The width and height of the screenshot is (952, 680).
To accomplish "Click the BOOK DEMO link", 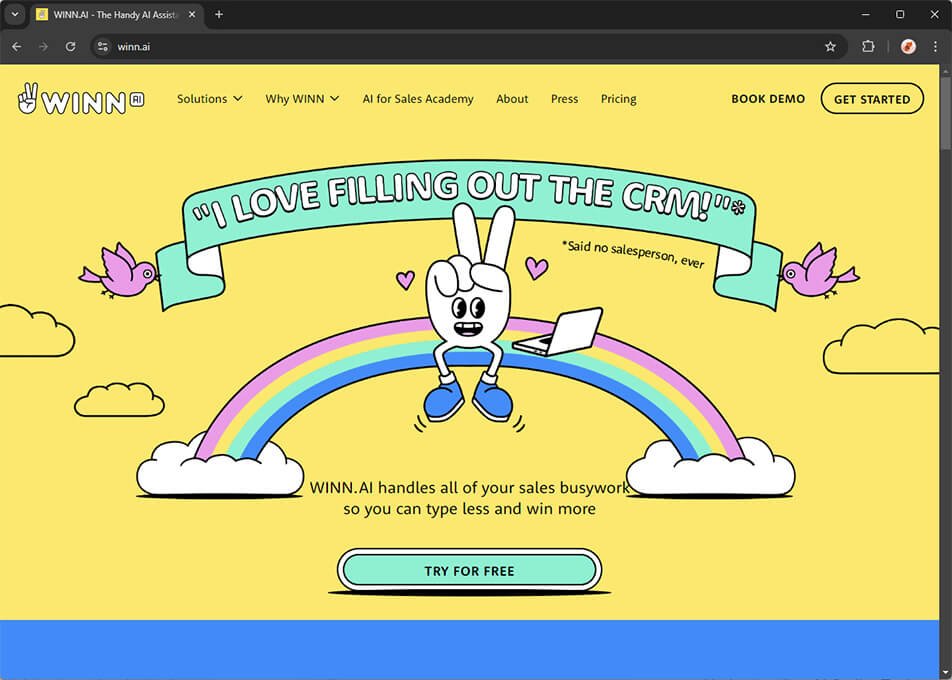I will [768, 99].
